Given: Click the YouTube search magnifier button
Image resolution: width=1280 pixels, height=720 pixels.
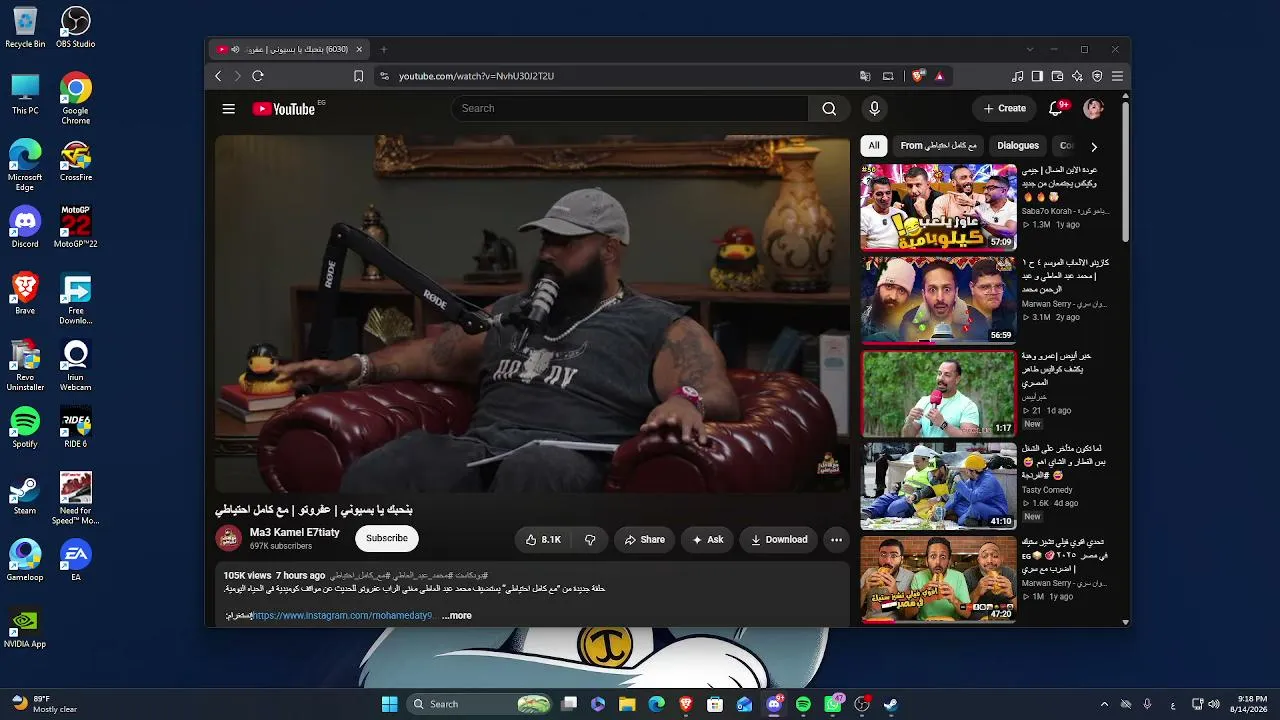Looking at the screenshot, I should (829, 109).
